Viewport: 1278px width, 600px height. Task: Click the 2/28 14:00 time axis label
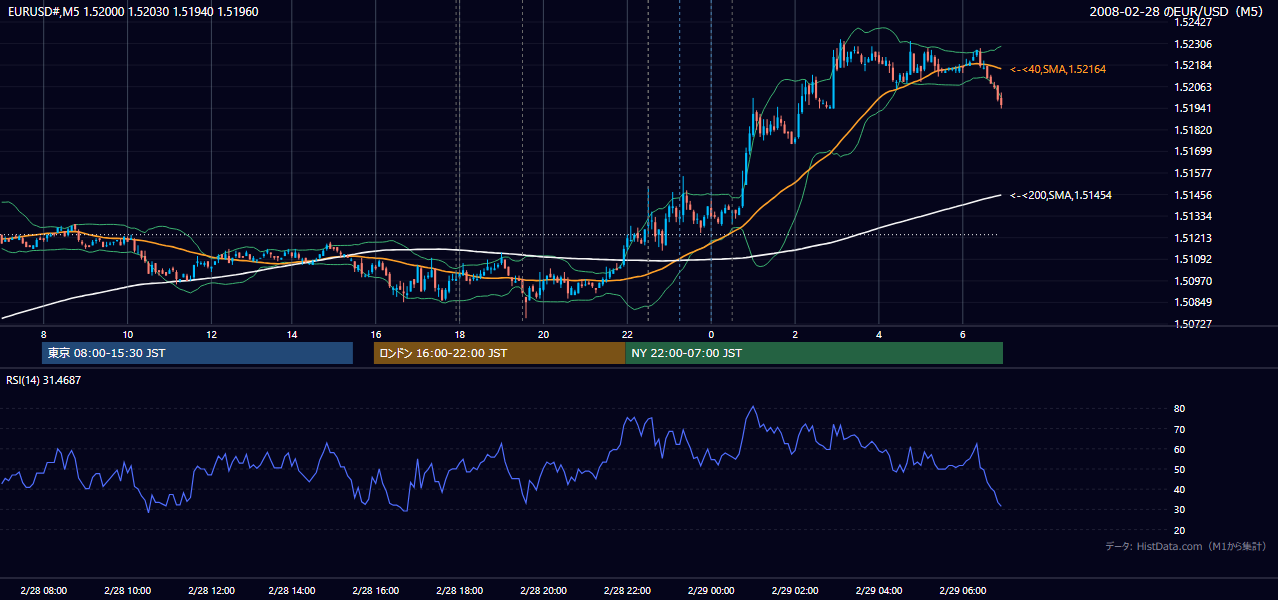click(x=294, y=590)
